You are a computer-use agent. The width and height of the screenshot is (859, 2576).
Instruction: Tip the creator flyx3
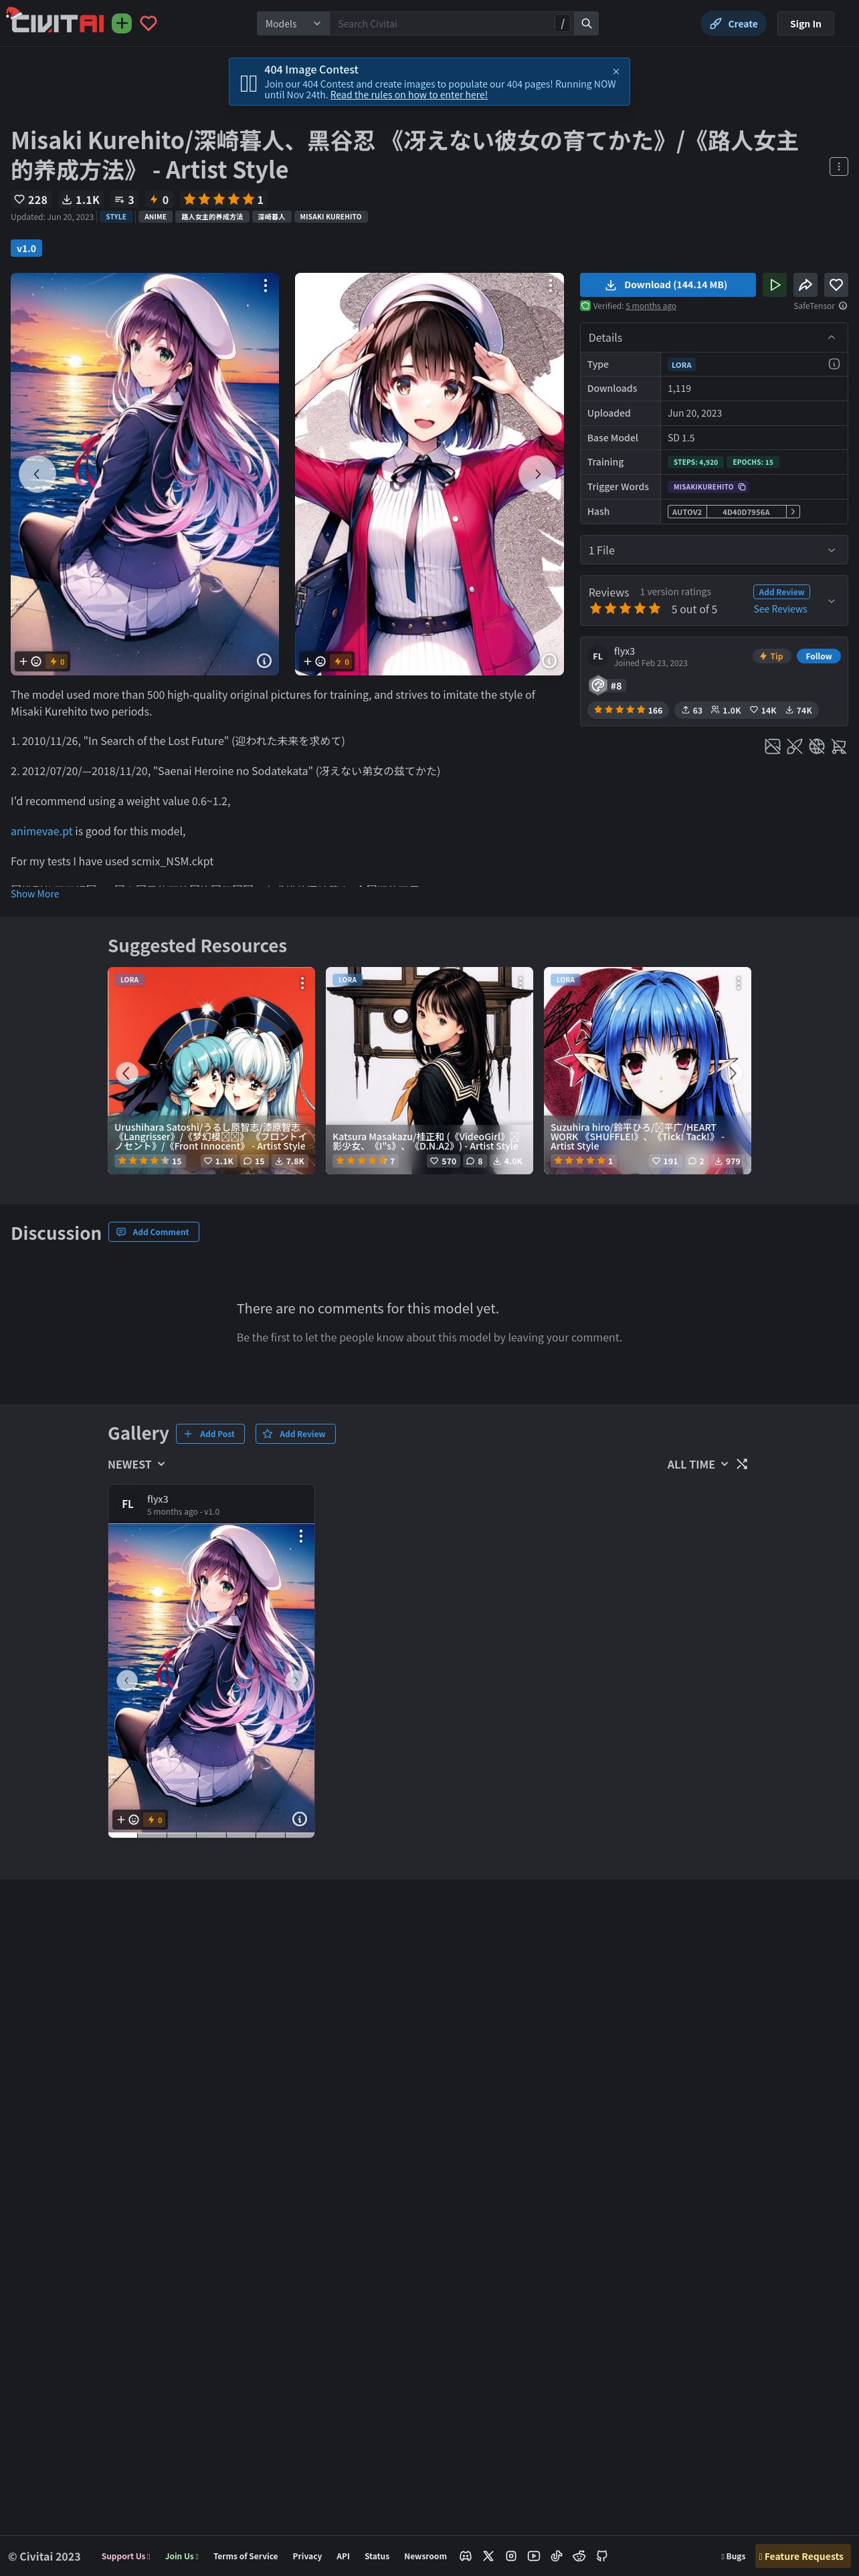[x=771, y=656]
